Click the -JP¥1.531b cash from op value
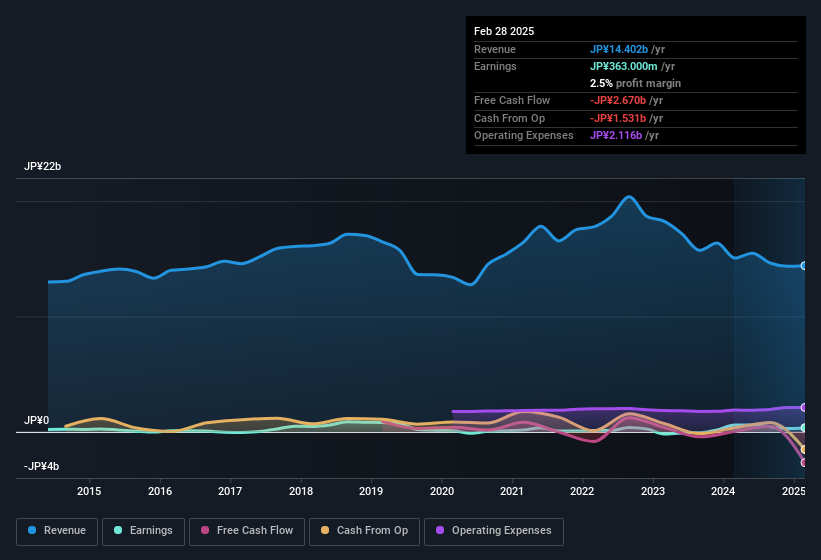 (618, 118)
